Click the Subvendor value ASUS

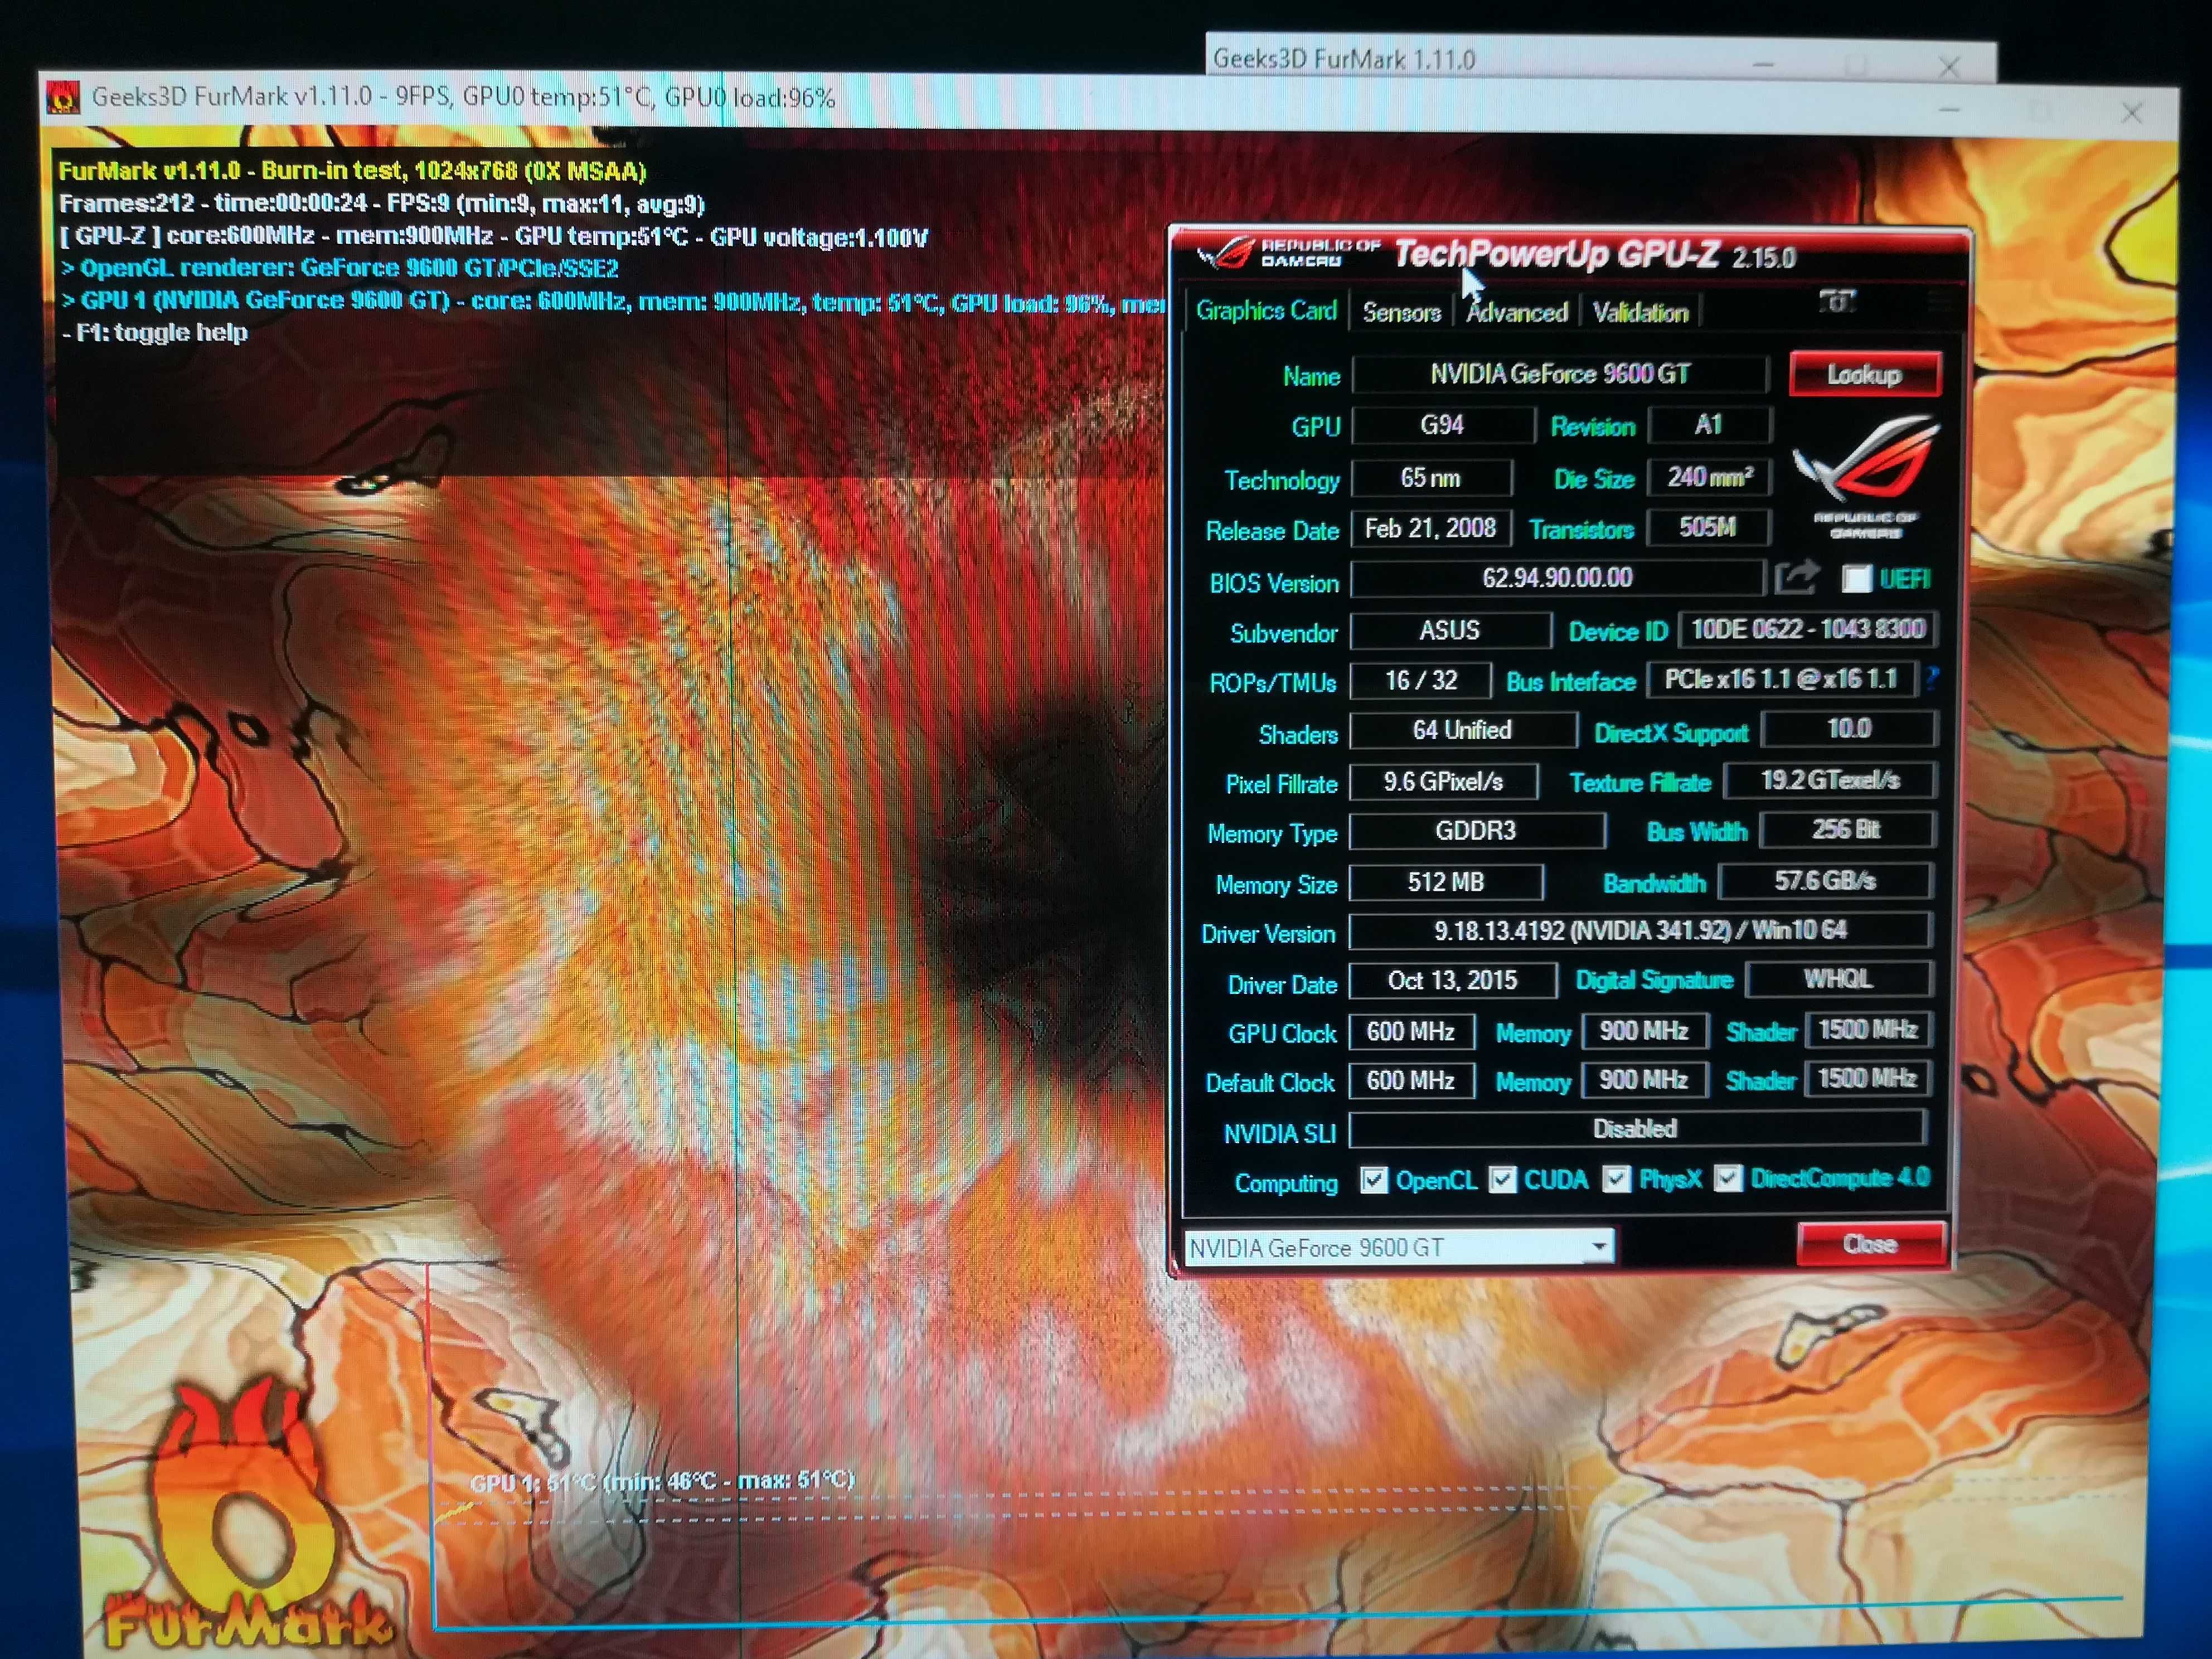tap(1450, 630)
